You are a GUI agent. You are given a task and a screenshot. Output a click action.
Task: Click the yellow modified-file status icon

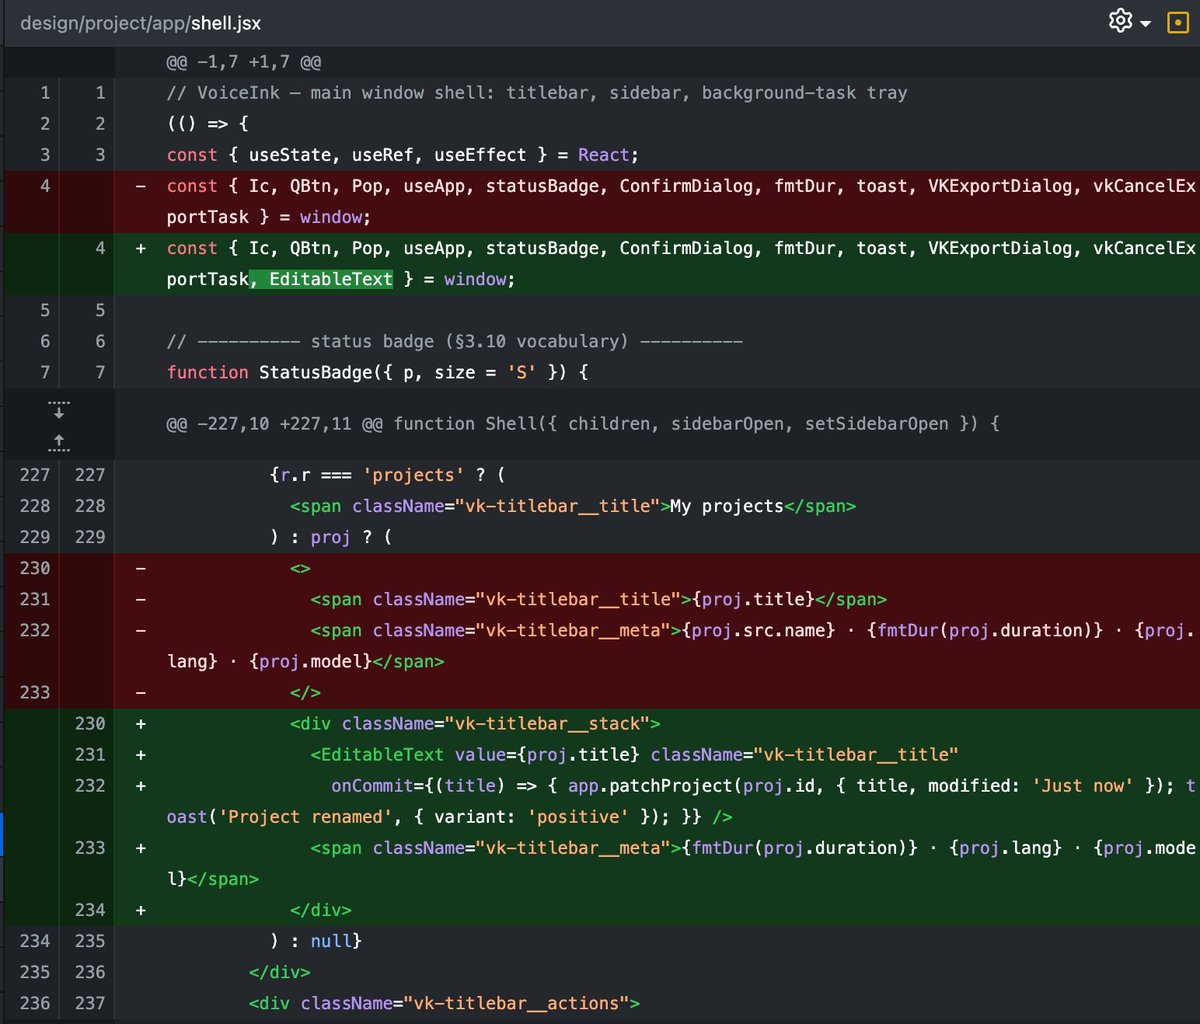tap(1178, 22)
